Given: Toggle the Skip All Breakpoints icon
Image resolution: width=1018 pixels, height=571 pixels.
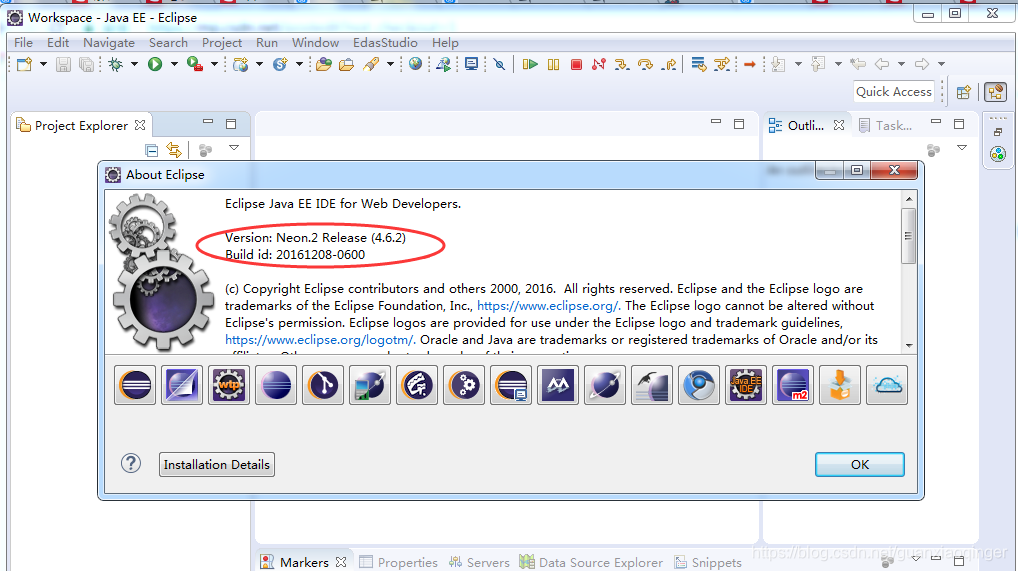Looking at the screenshot, I should coord(499,64).
